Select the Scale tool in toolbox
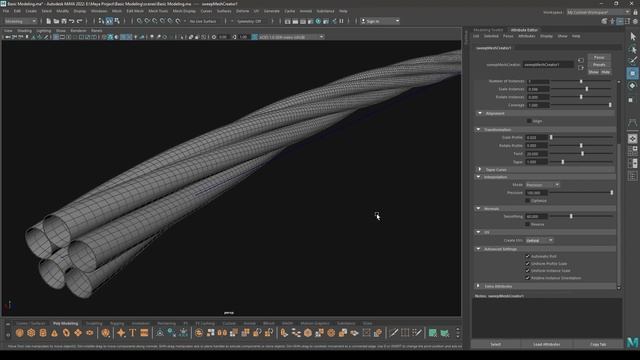 (631, 100)
